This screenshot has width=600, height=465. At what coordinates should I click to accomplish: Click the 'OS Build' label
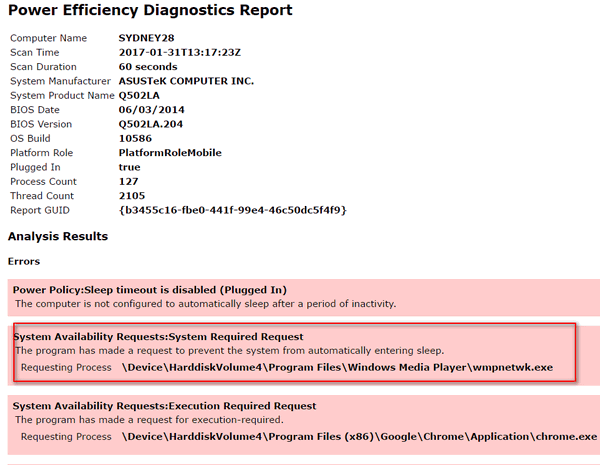(x=30, y=139)
